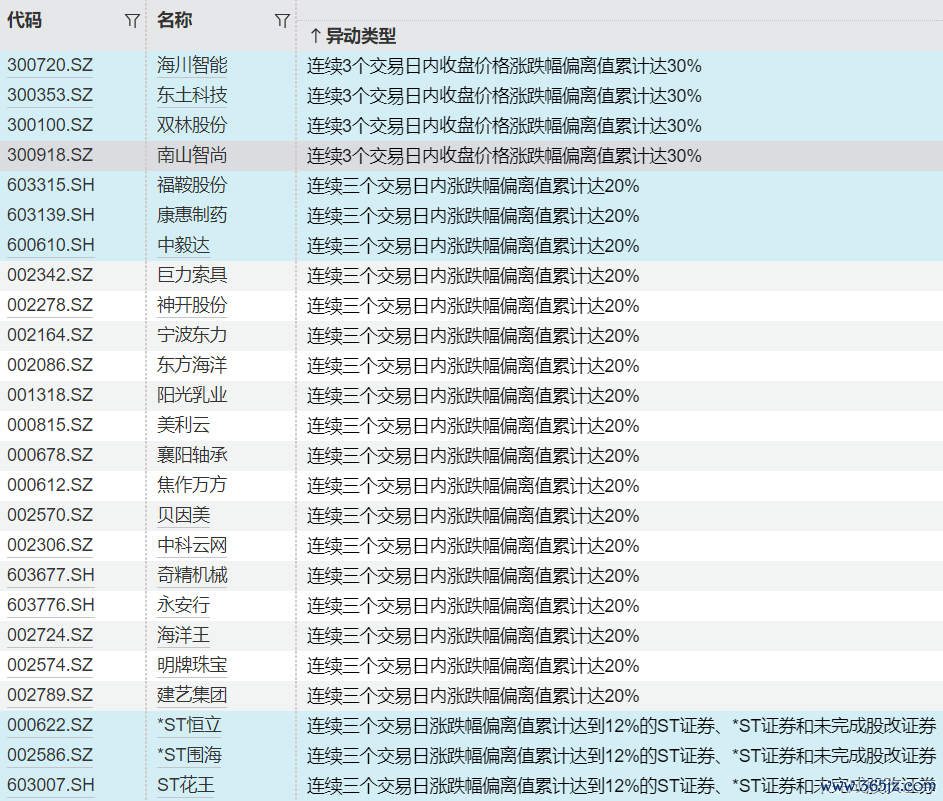Open stock name 贝因美
The image size is (943, 801).
coord(183,515)
